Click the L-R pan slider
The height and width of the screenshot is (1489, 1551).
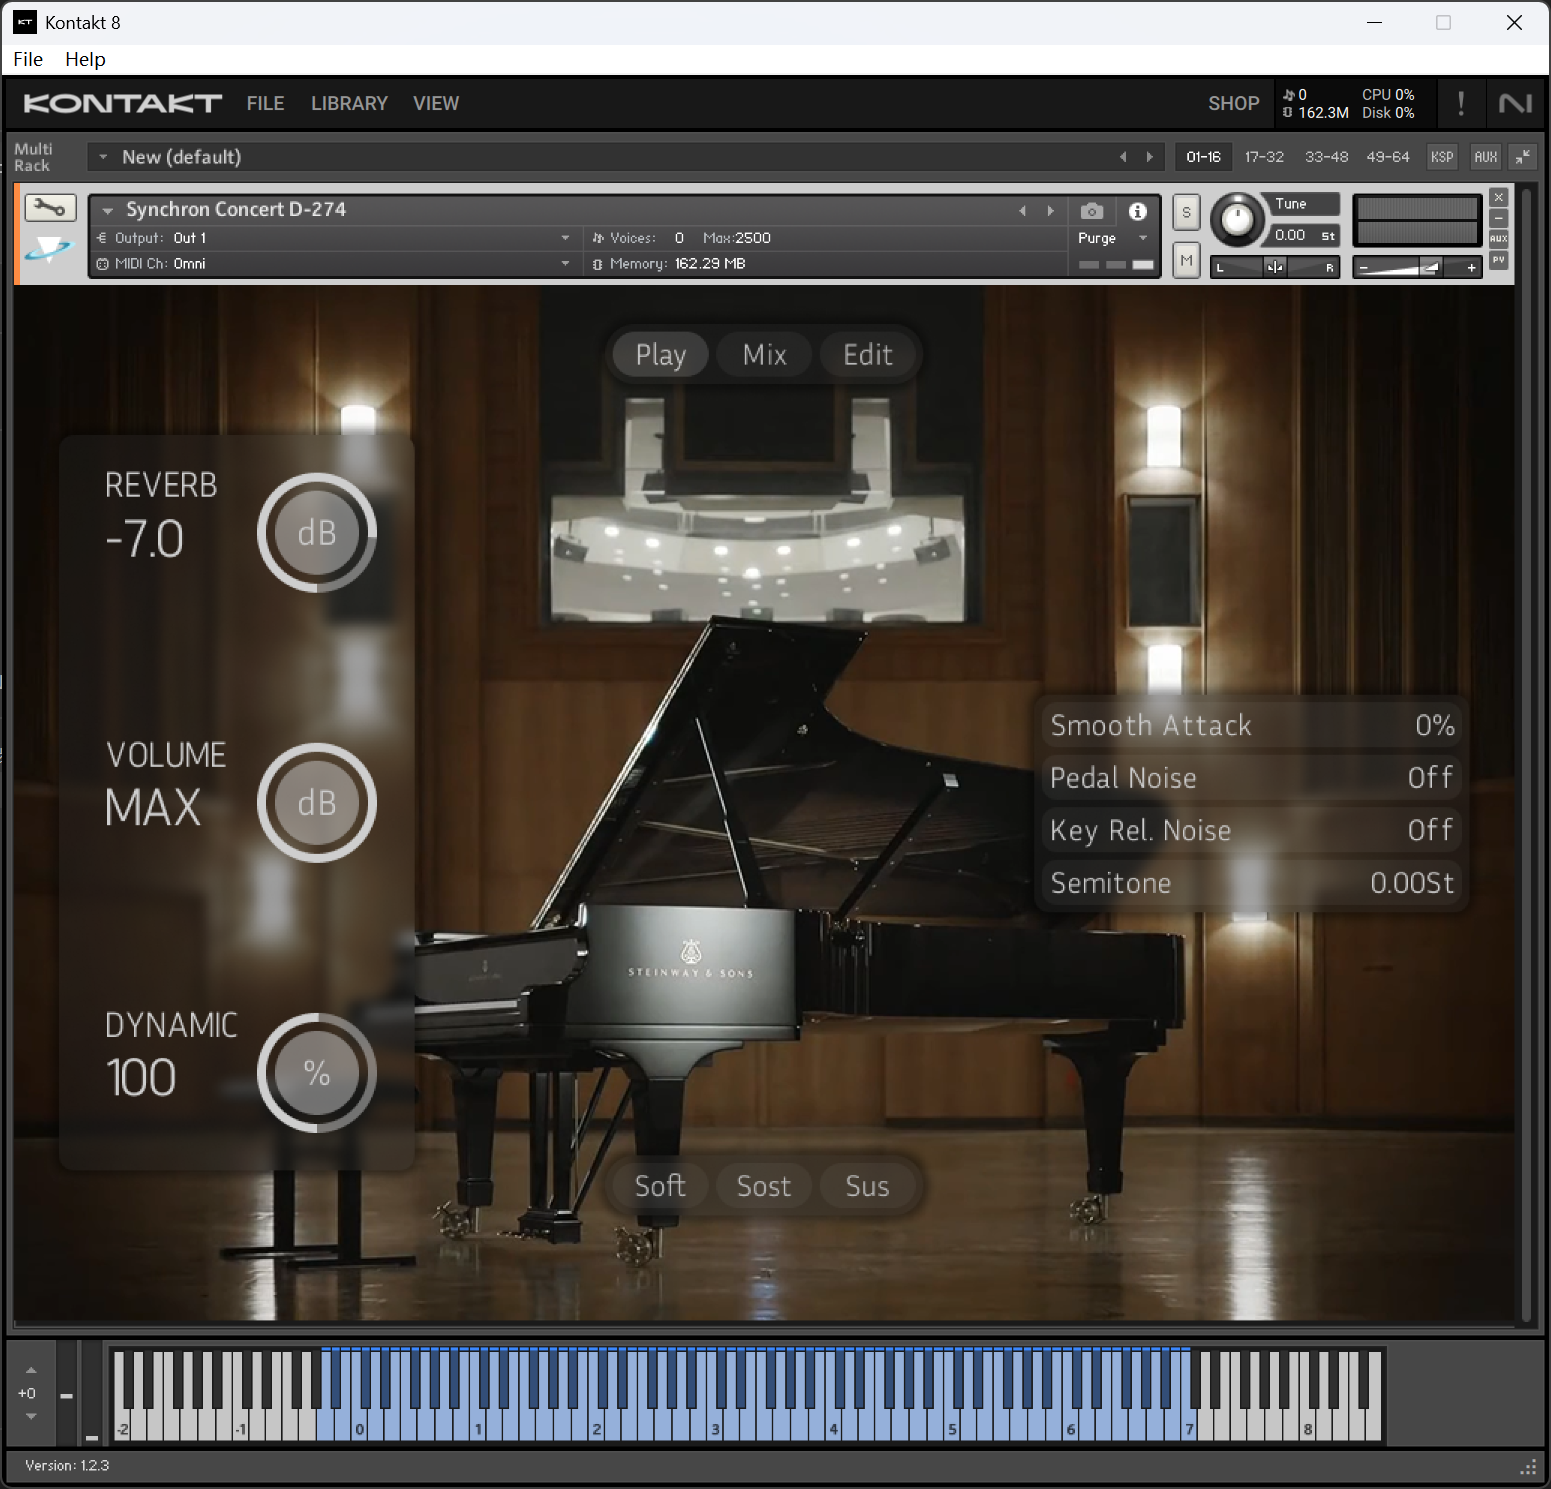(1275, 267)
